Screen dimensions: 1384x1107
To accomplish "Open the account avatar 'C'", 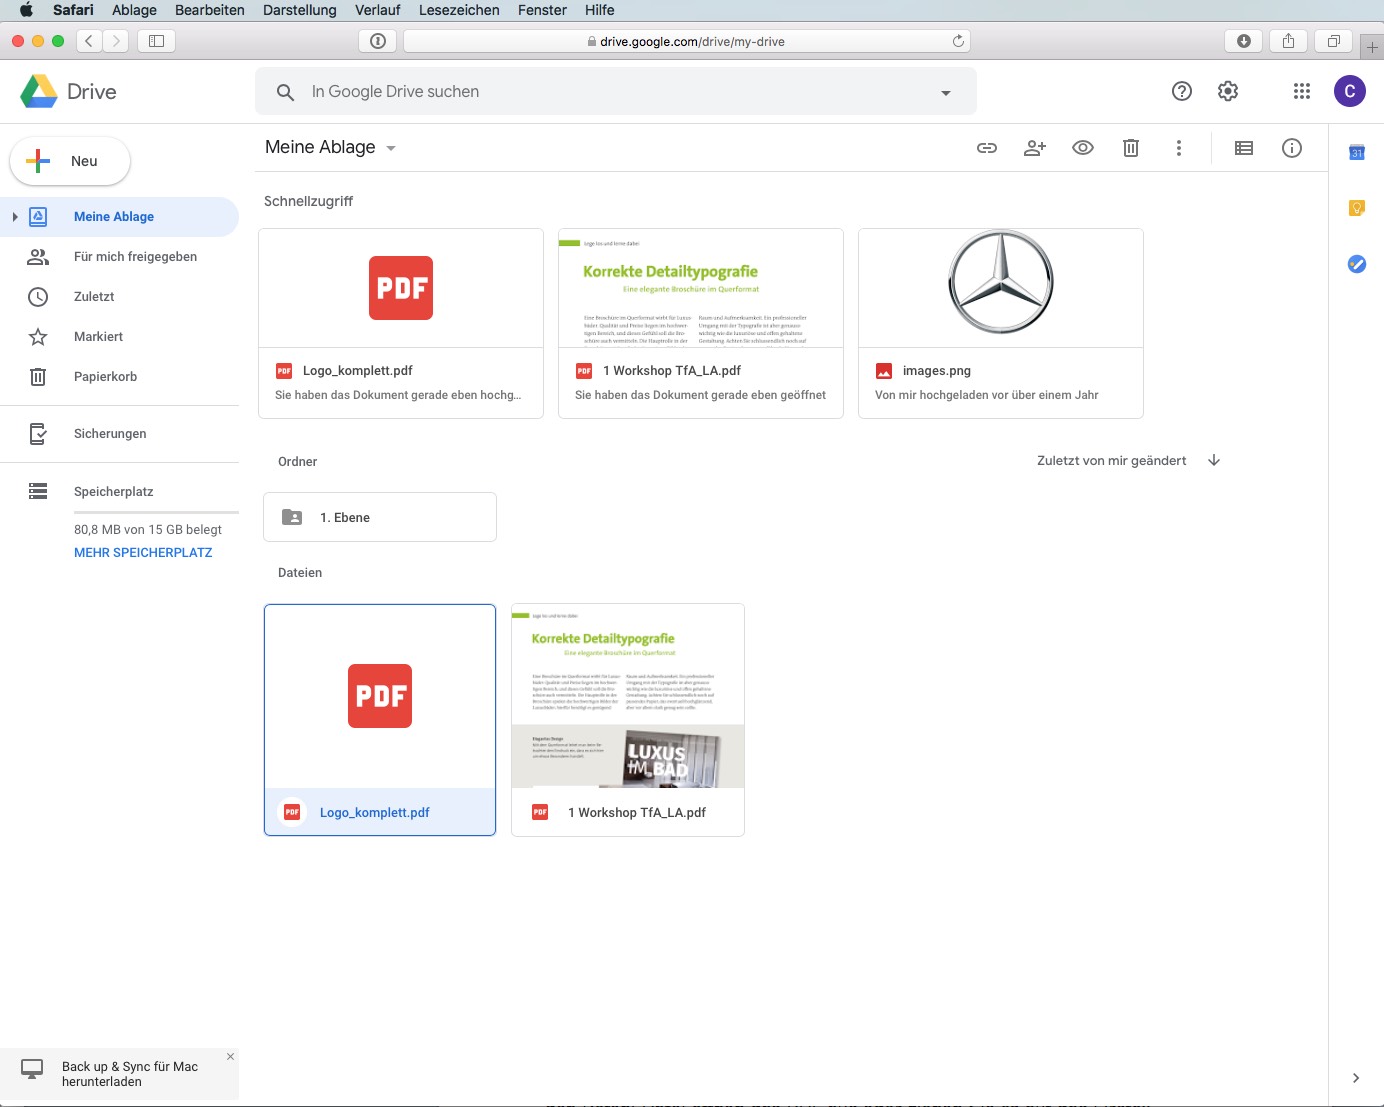I will tap(1350, 91).
